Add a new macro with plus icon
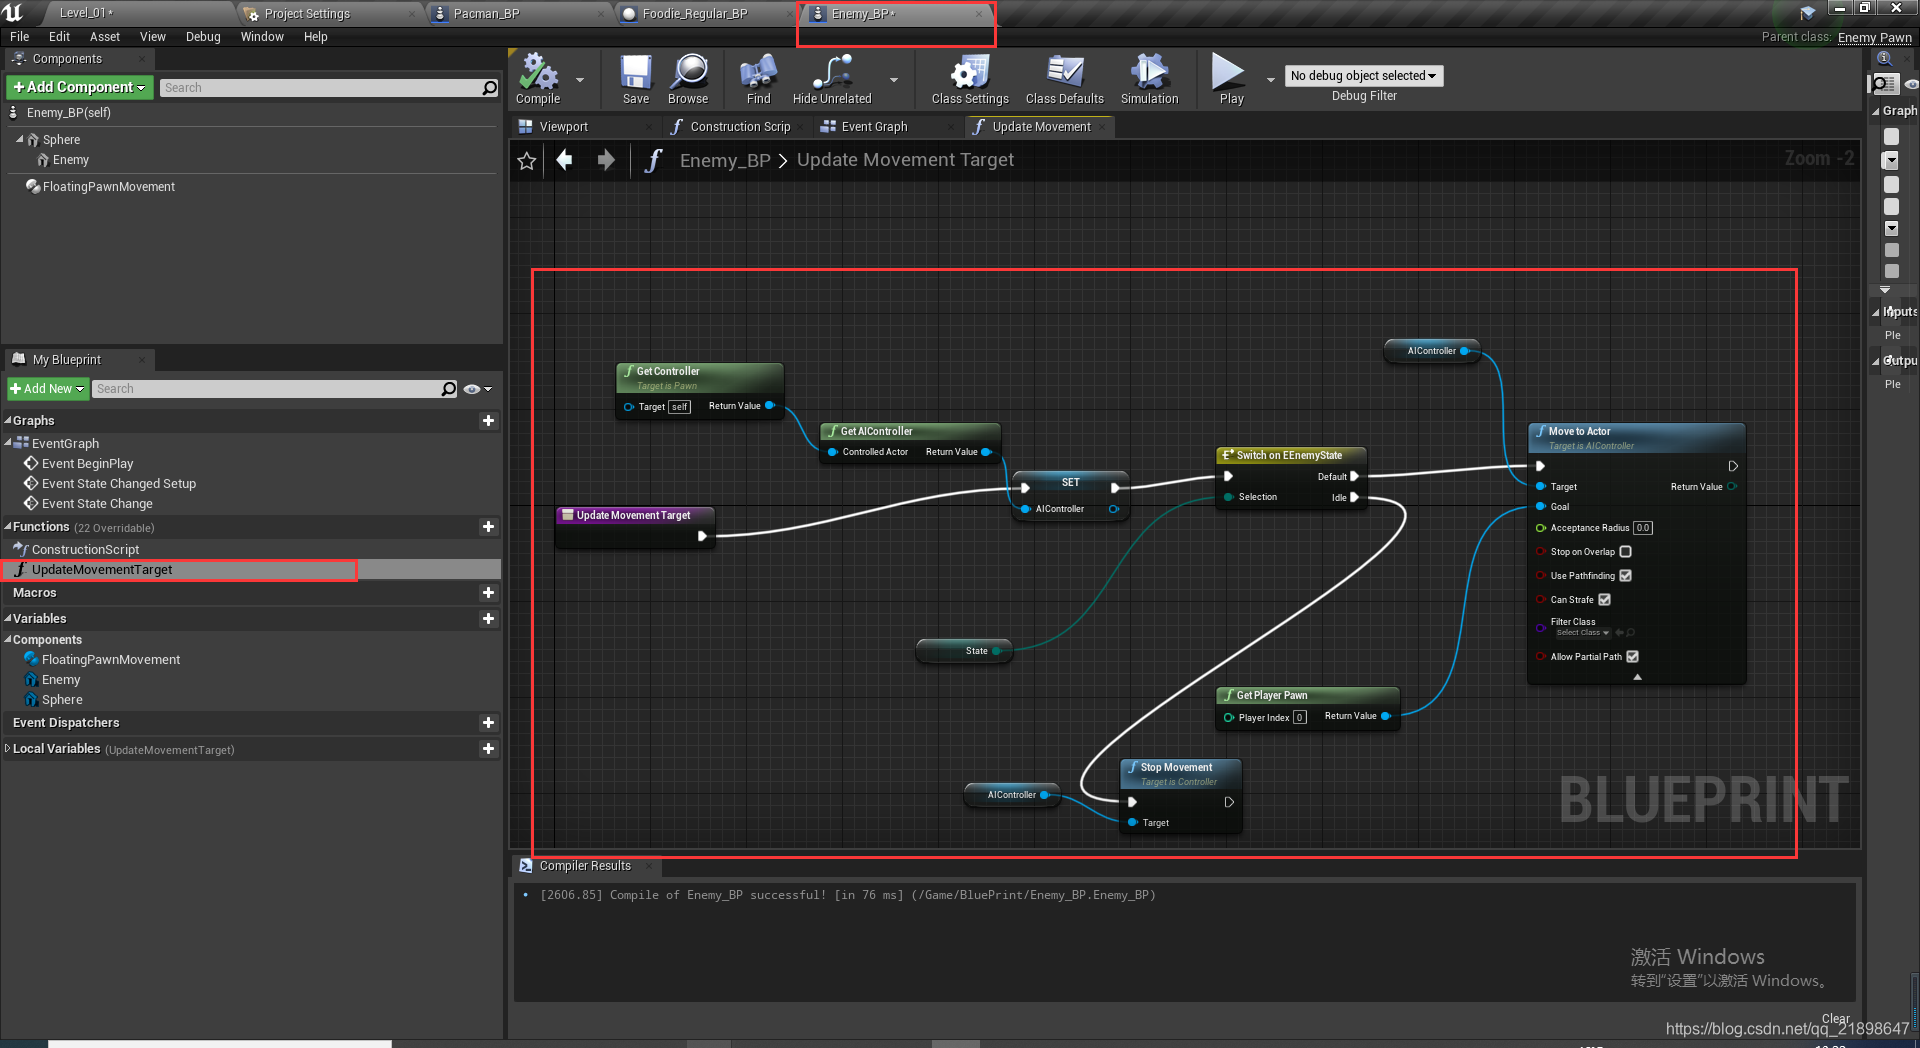The width and height of the screenshot is (1920, 1048). (488, 593)
